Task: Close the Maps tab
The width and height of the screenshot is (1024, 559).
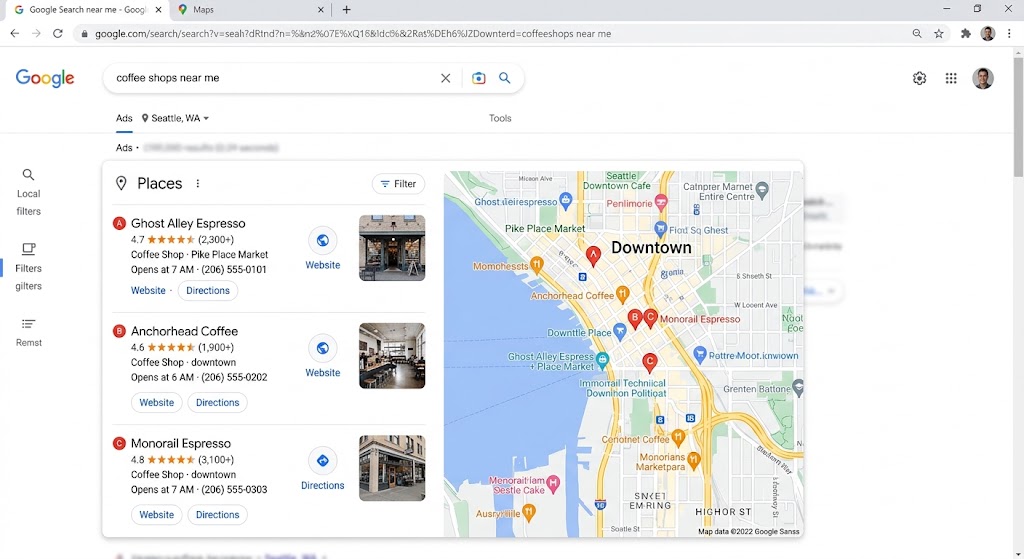Action: tap(321, 10)
